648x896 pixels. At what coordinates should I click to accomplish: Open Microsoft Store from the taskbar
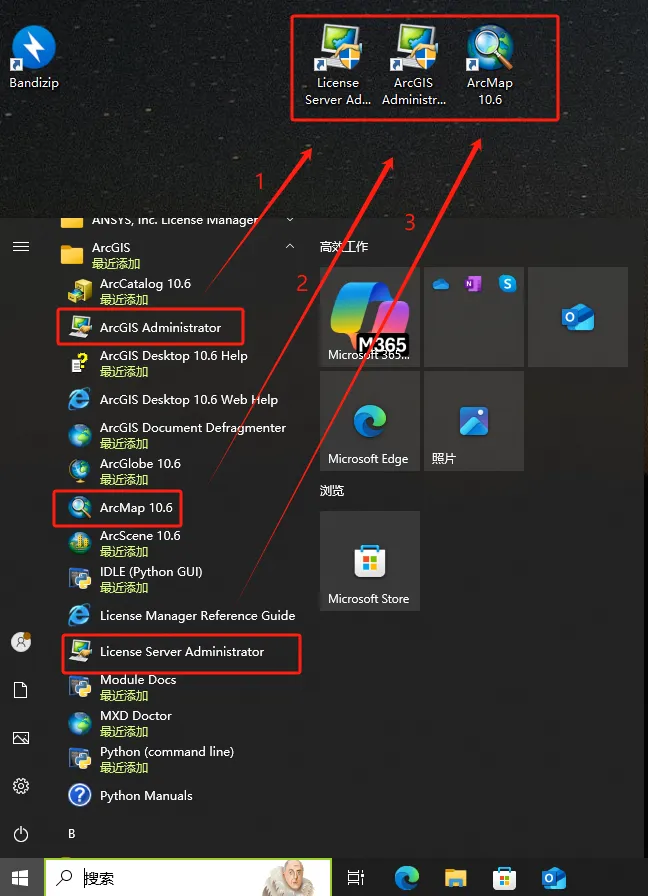pos(505,878)
